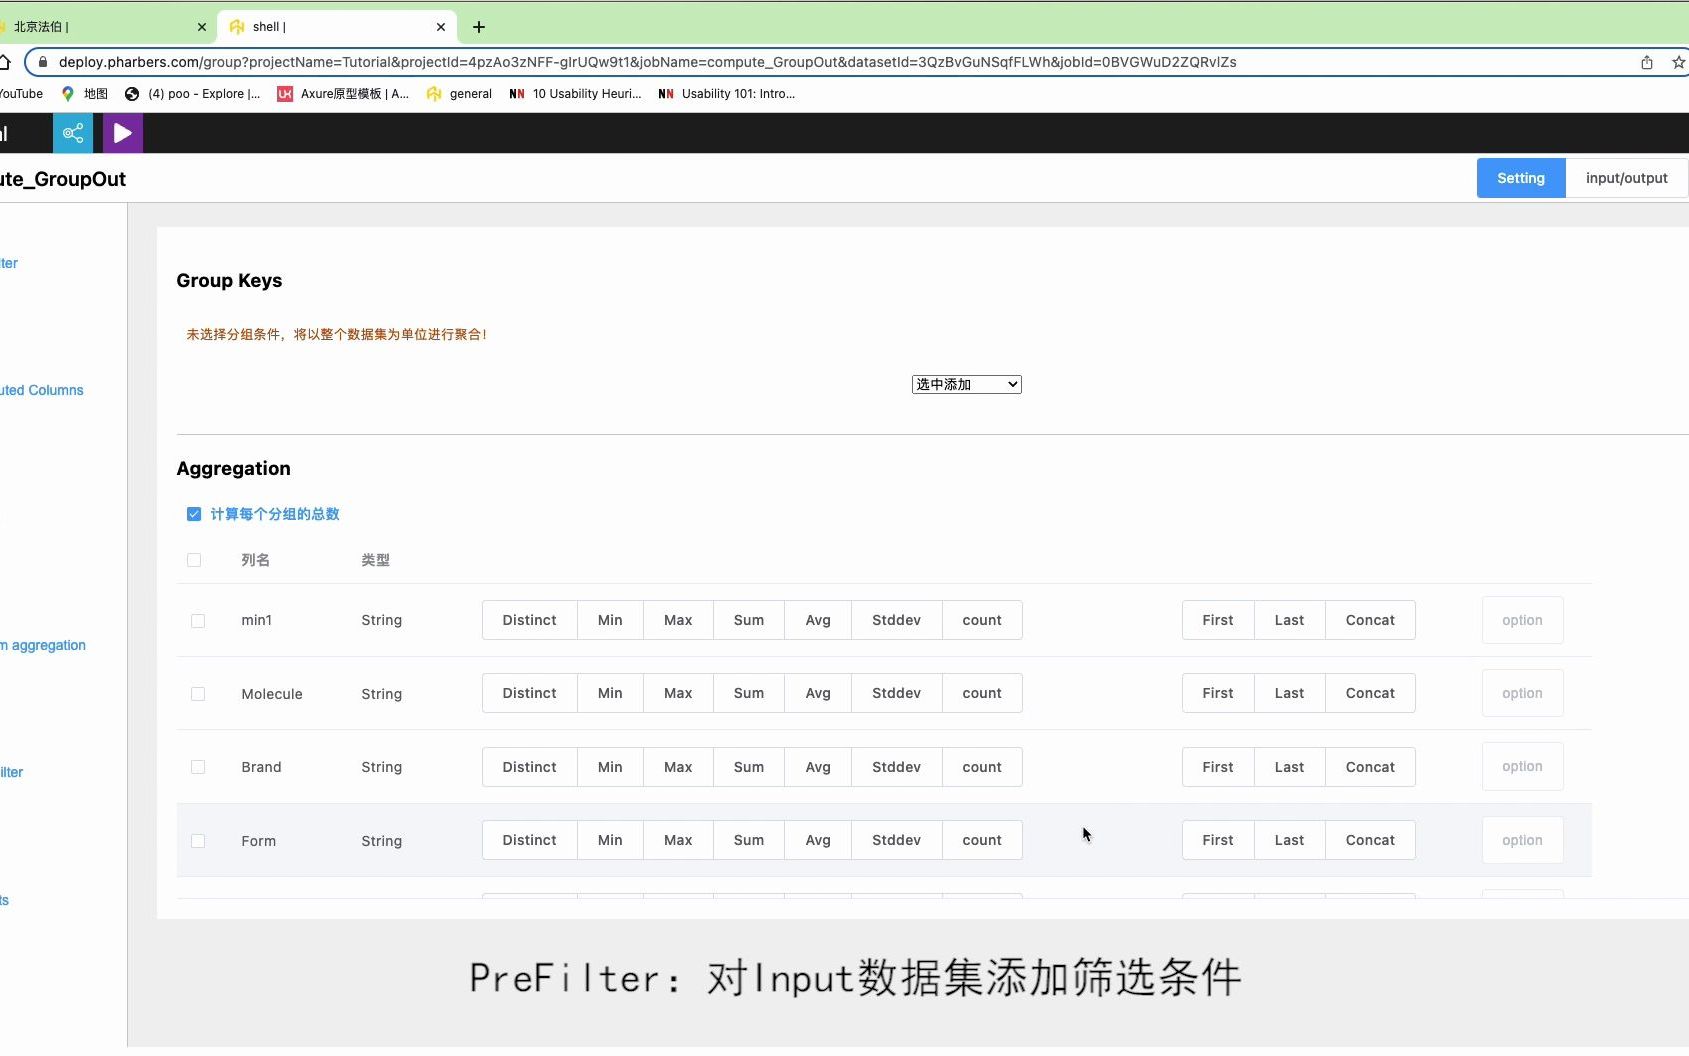
Task: Toggle the select-all checkbox beside 列名
Action: coord(194,560)
